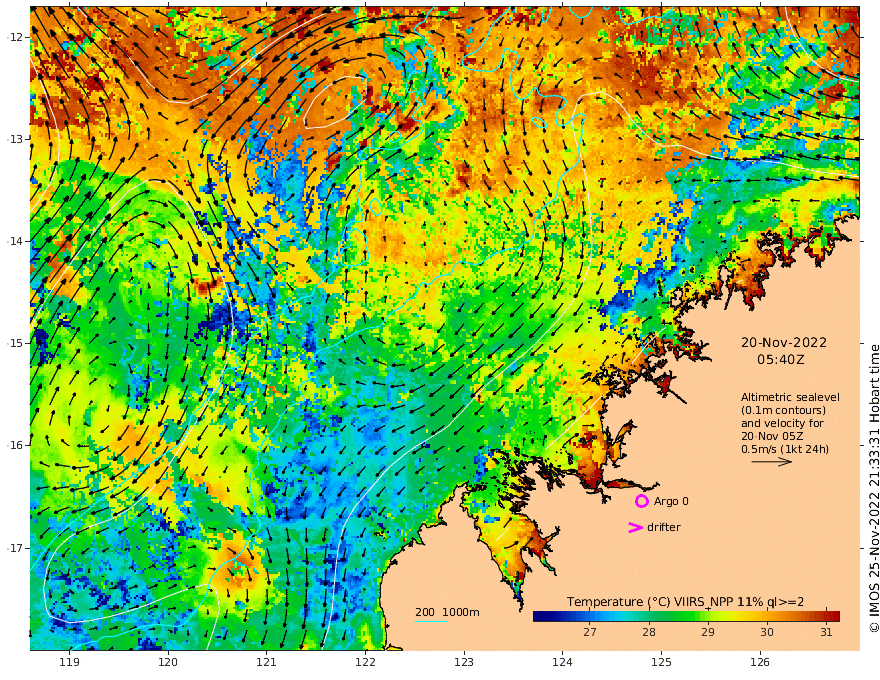The image size is (880, 680).
Task: Click the '20 Nov 05Z' caption line
Action: point(772,436)
